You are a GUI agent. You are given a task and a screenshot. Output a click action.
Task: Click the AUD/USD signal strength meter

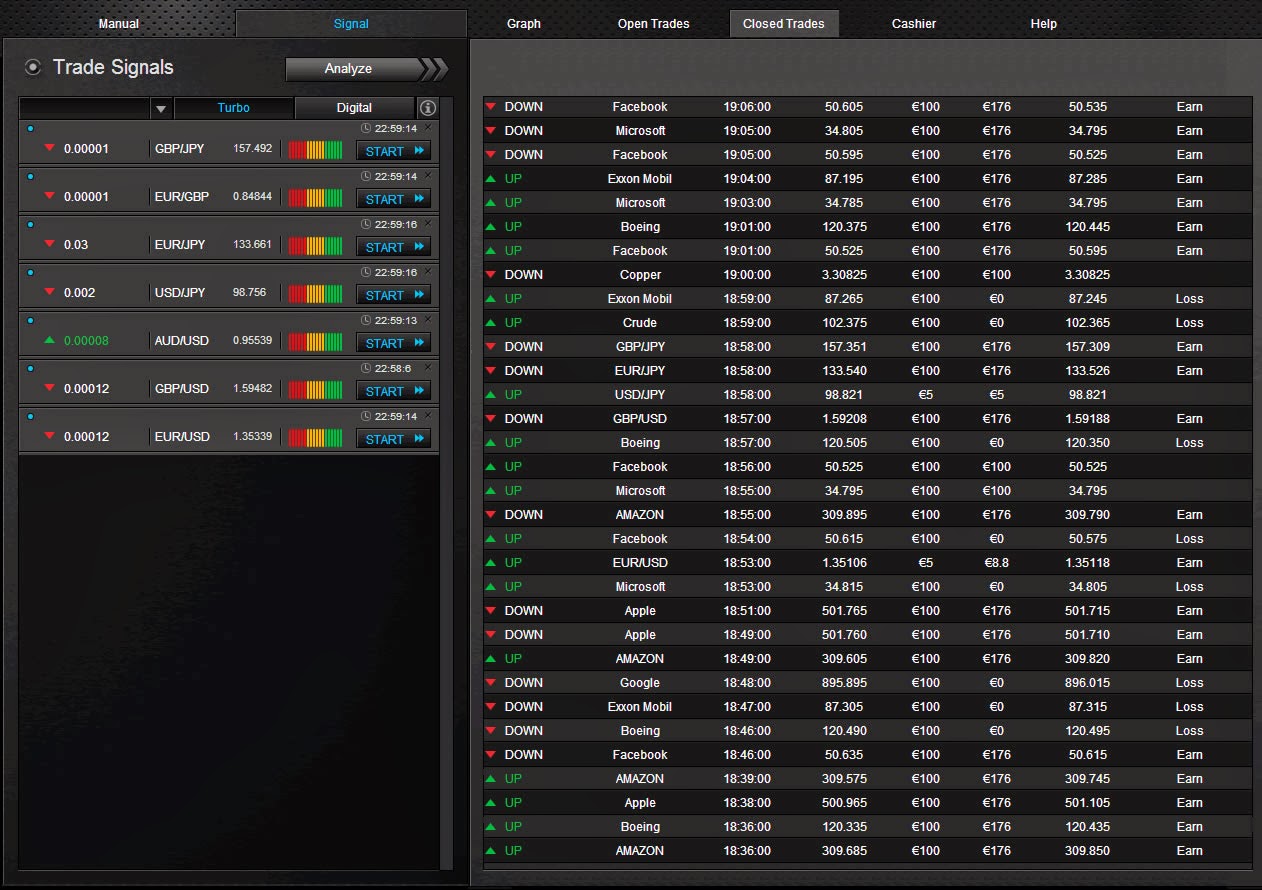(315, 342)
